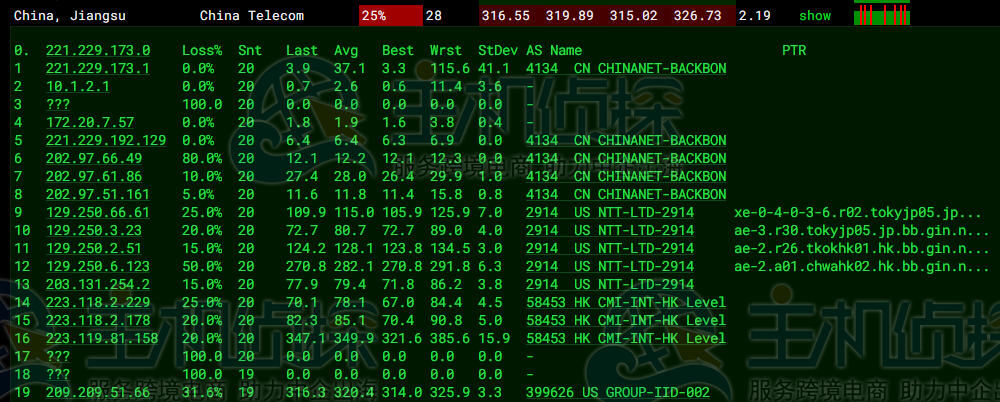The height and width of the screenshot is (402, 1000).
Task: Open IP link 202.97.51.161
Action: tap(98, 194)
